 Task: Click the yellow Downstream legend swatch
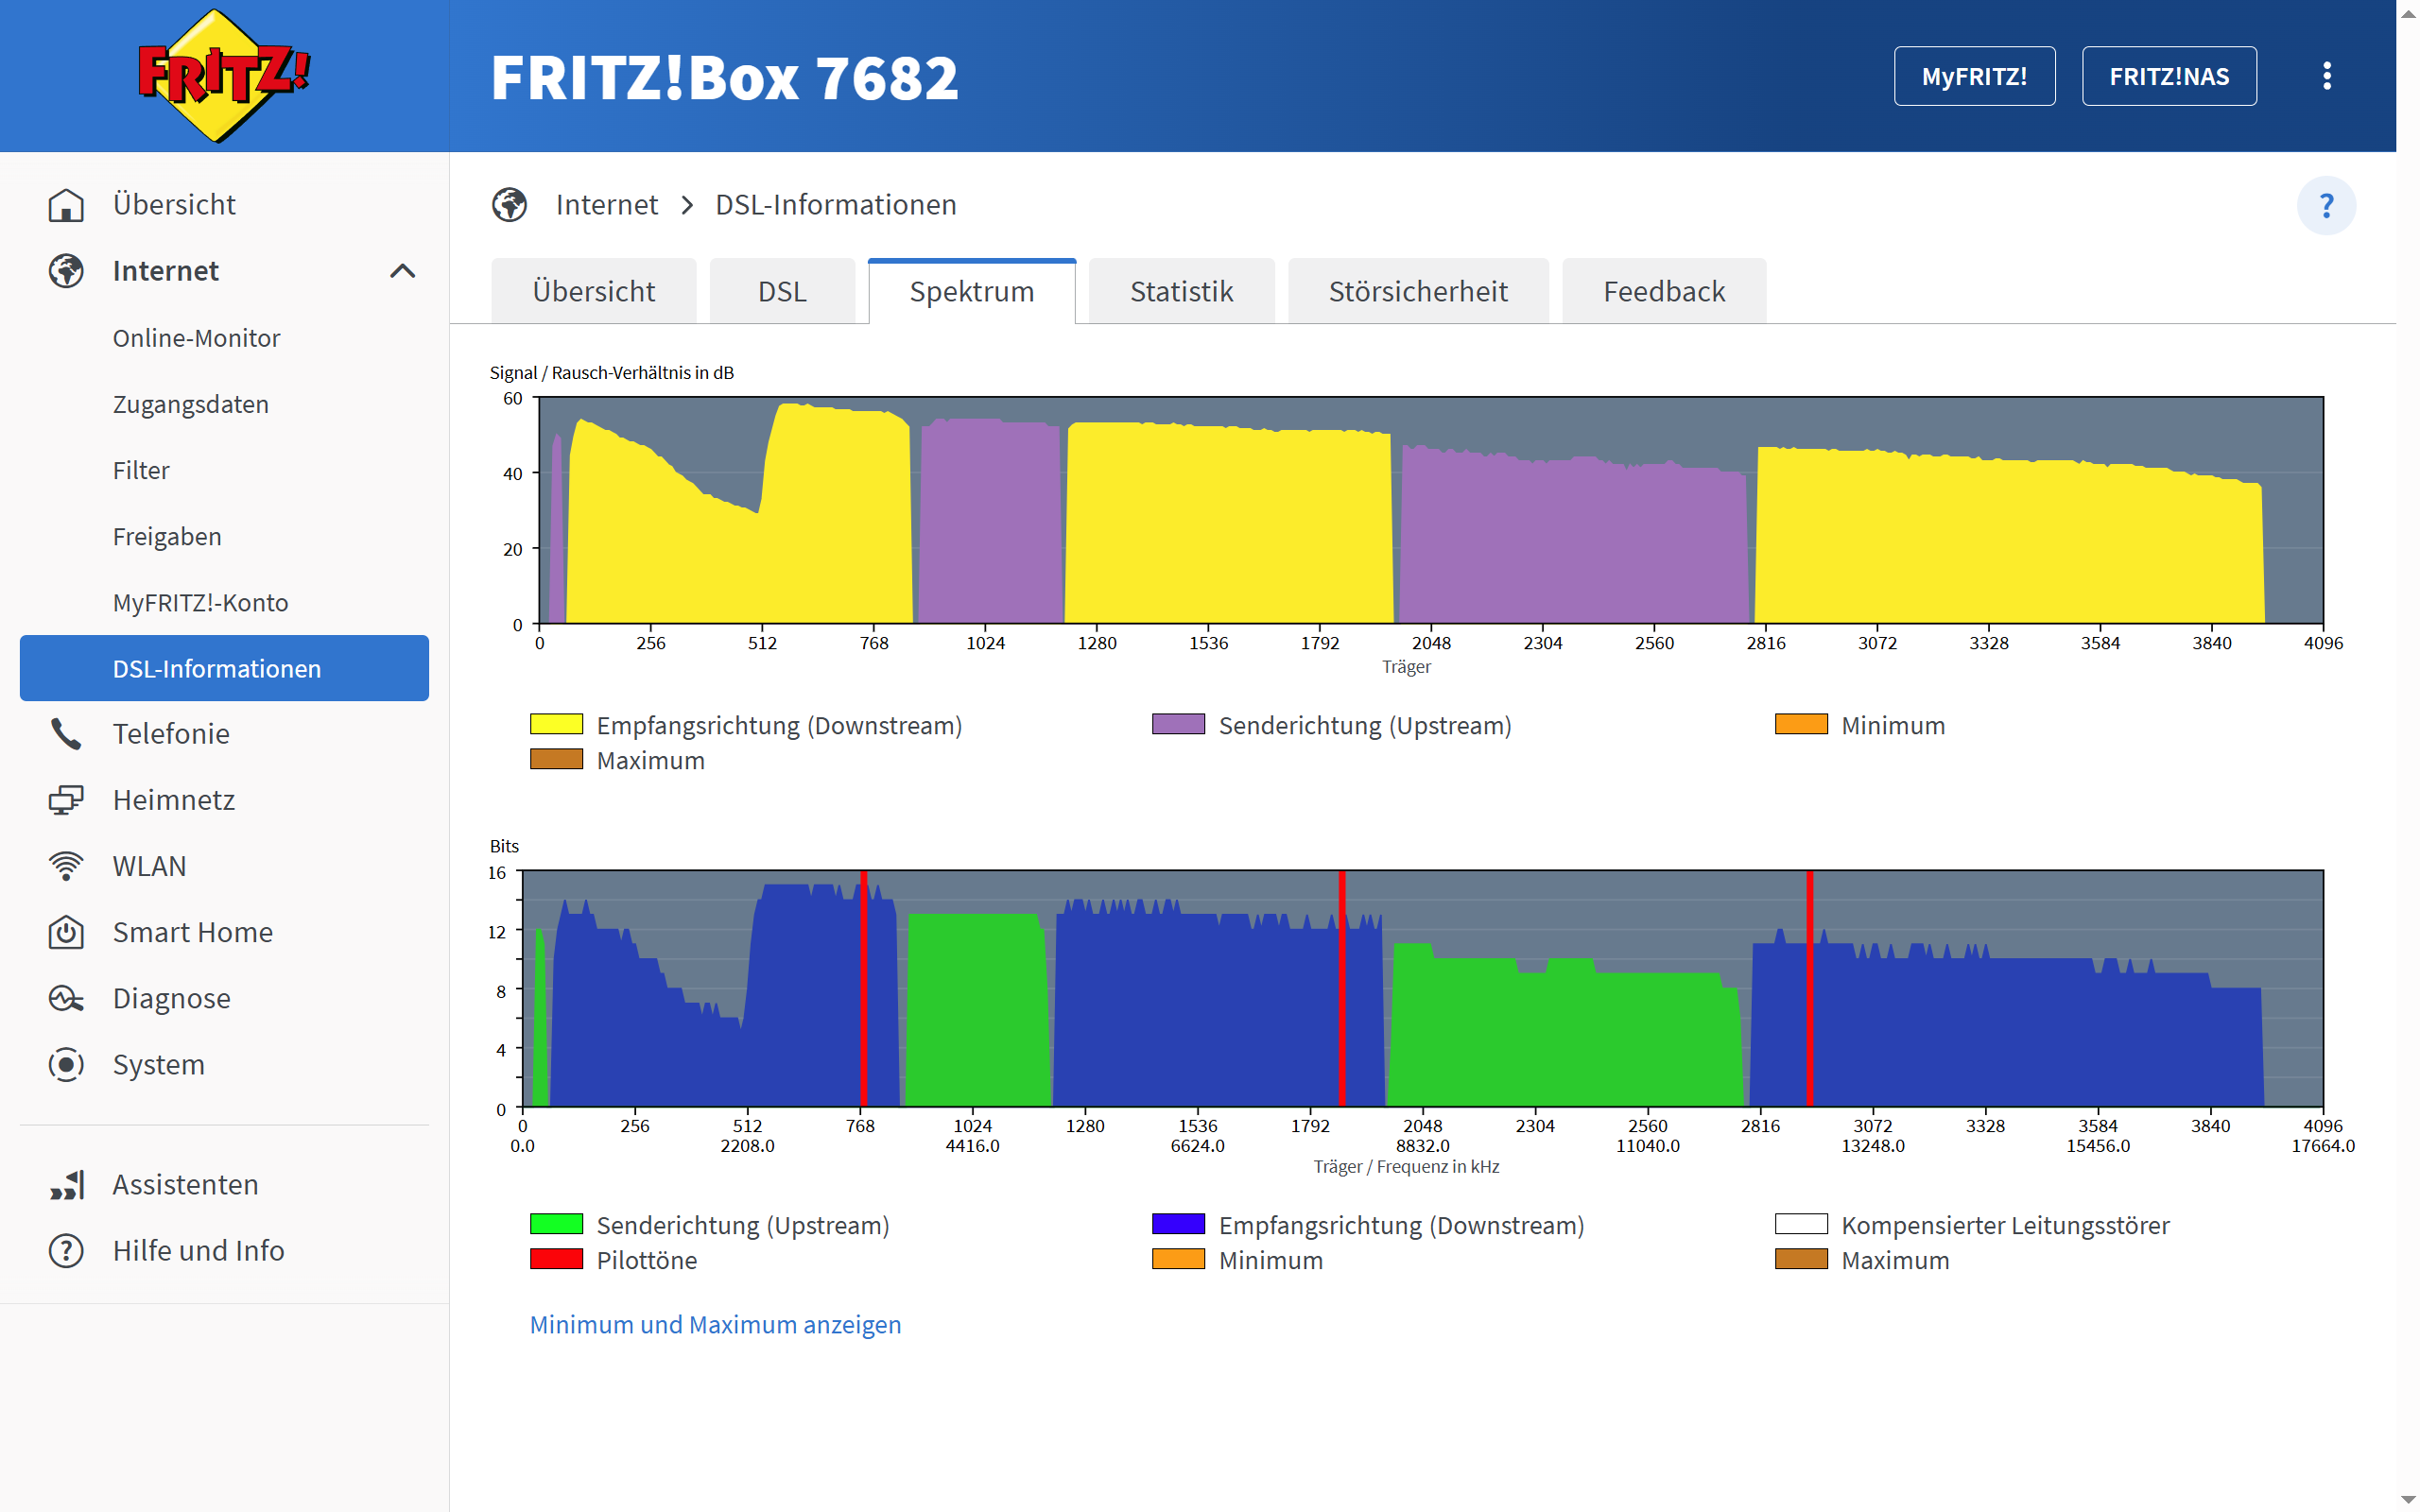[556, 724]
